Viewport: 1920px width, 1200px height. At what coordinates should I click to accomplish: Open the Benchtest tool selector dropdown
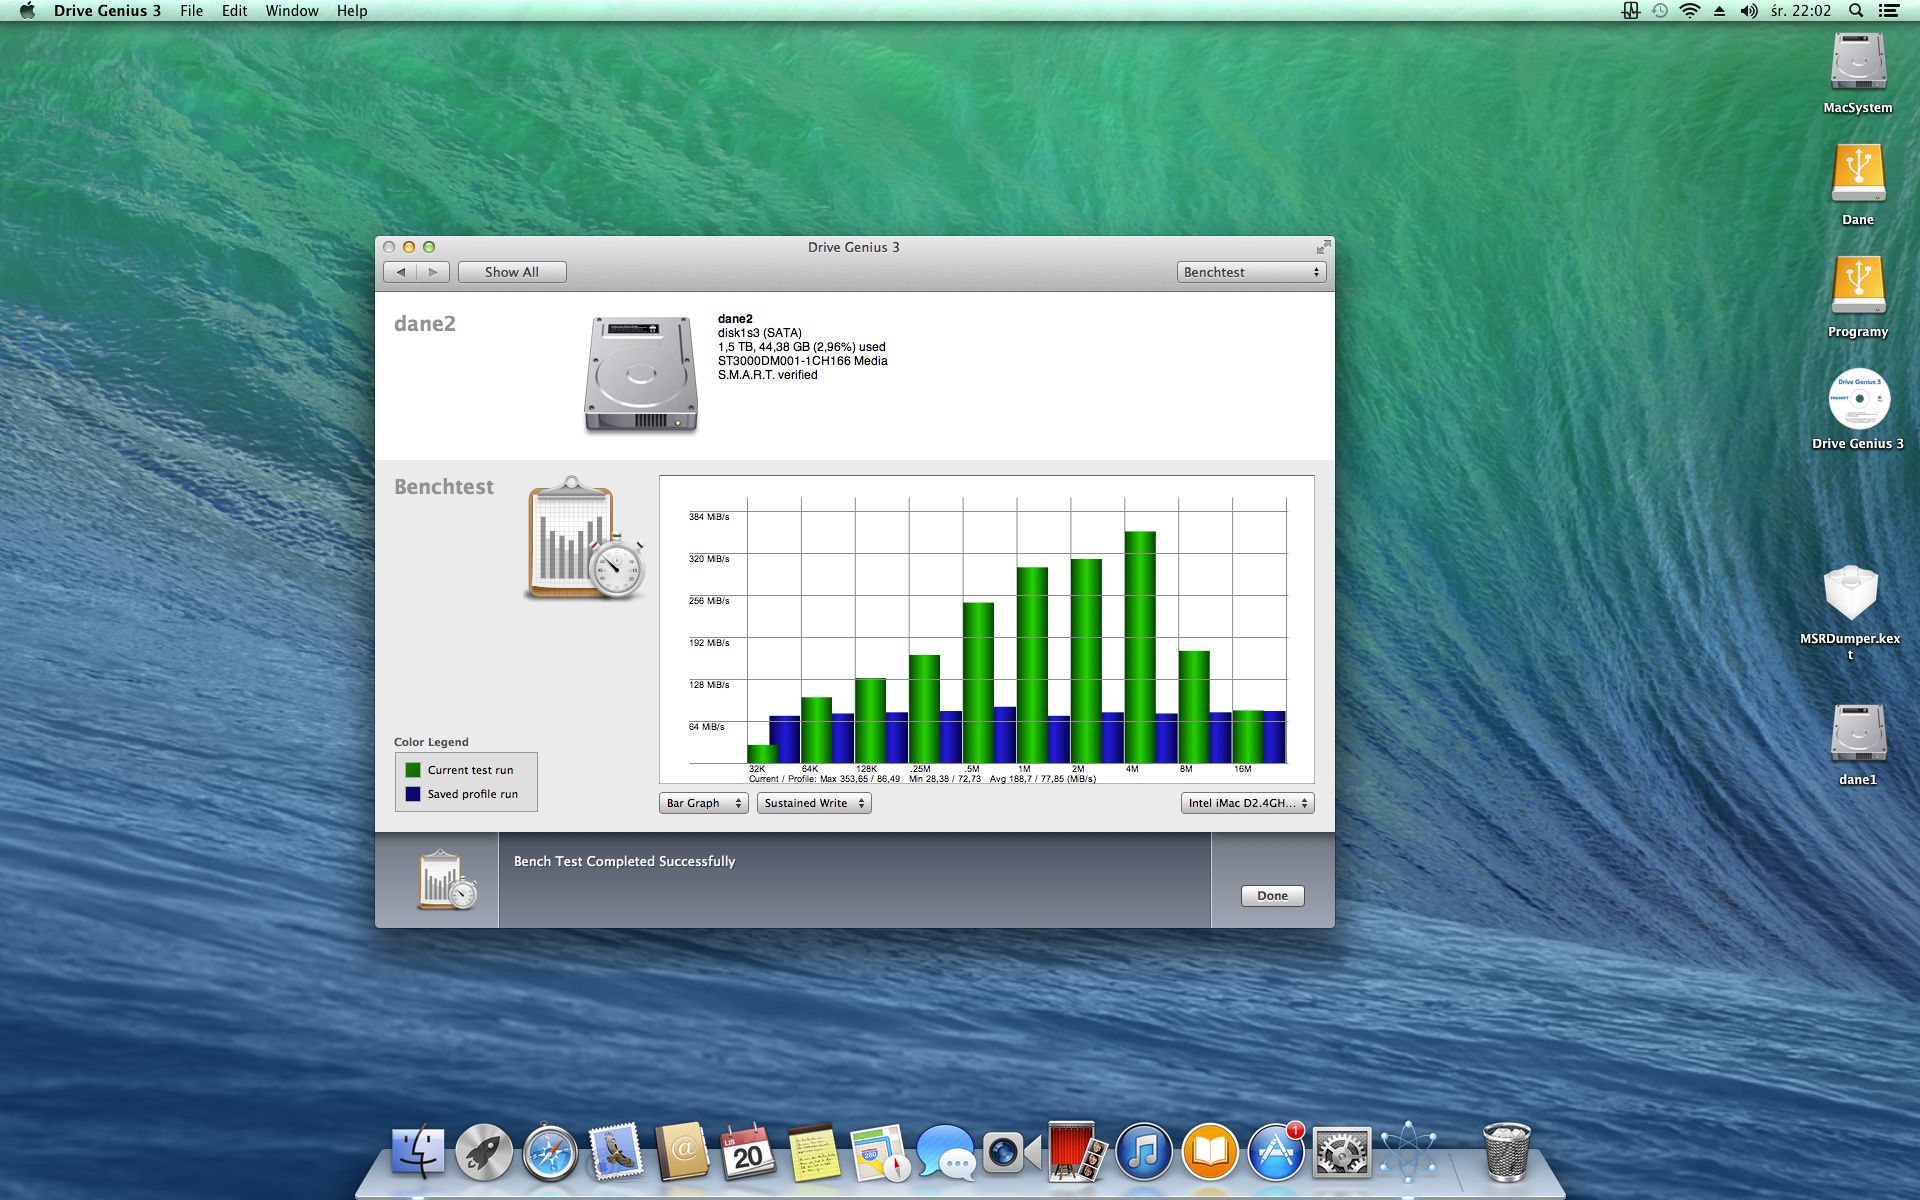point(1251,272)
